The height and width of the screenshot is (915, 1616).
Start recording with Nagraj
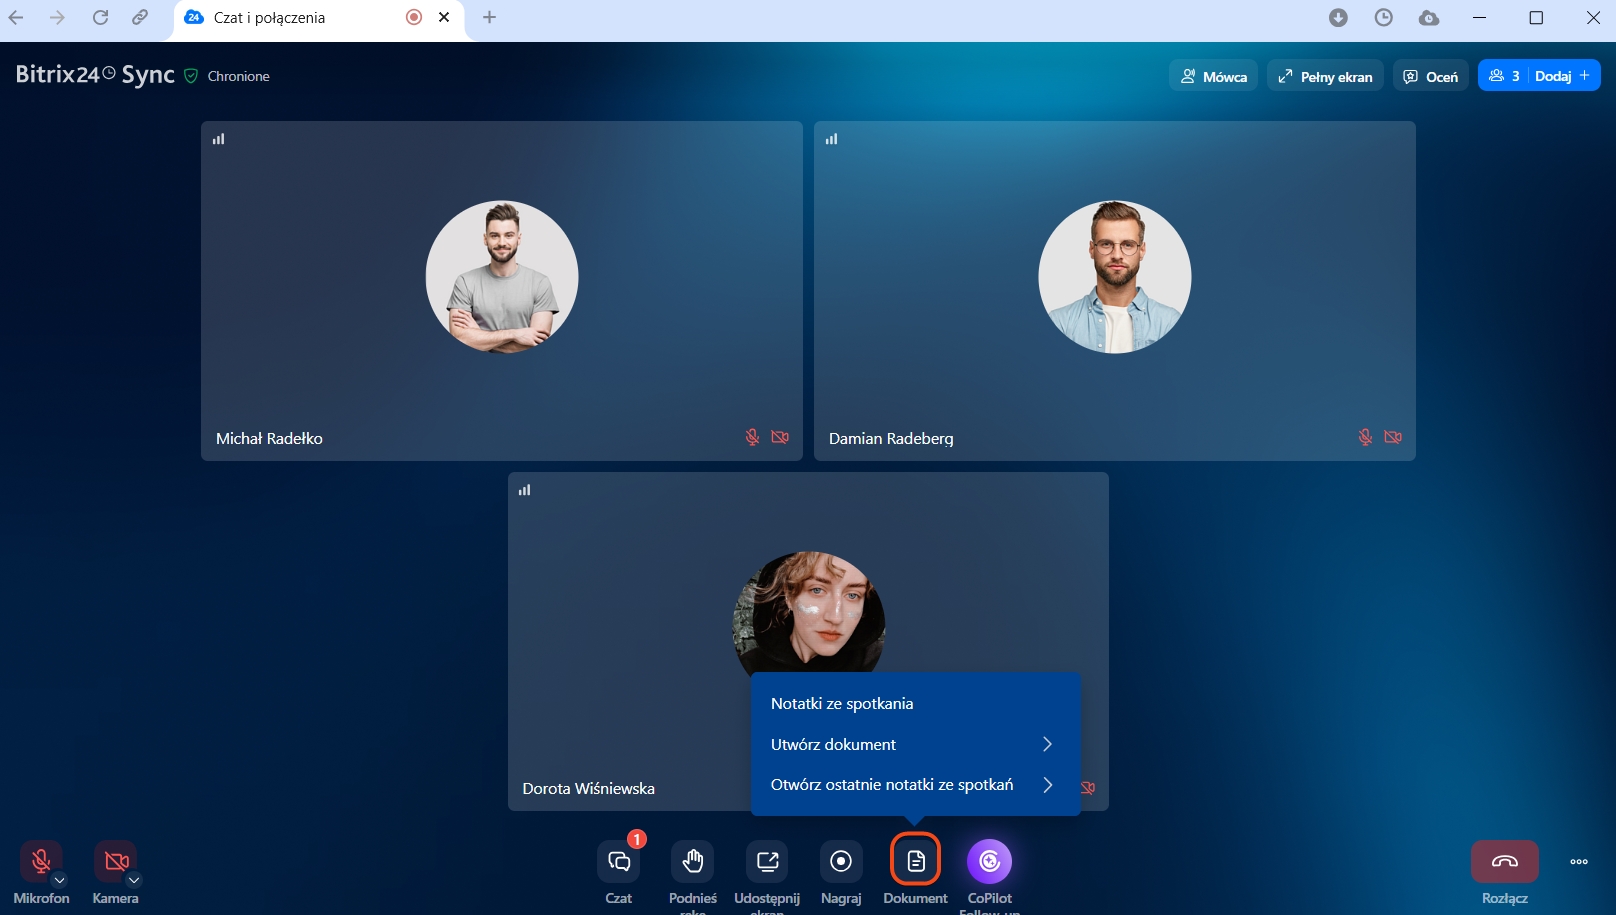[841, 861]
